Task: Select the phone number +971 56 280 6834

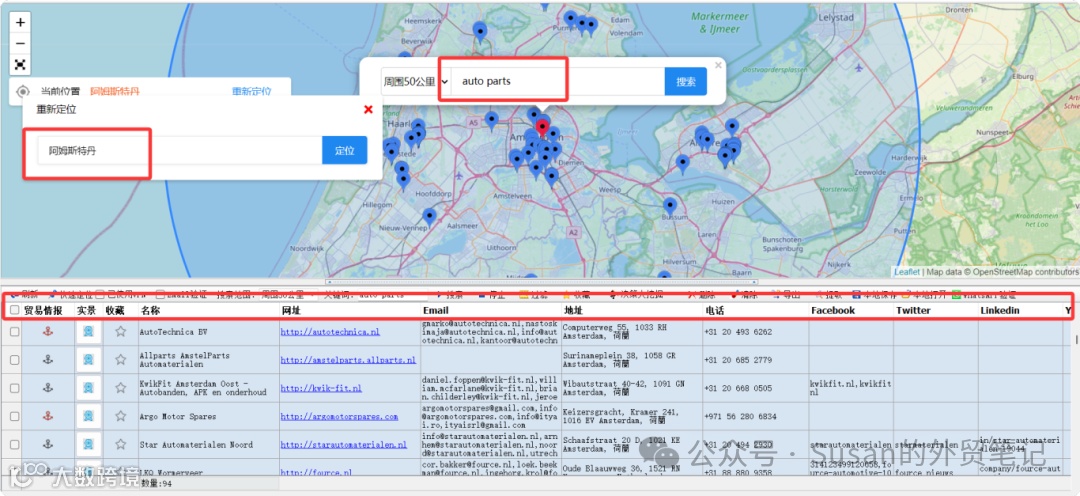Action: coord(740,417)
